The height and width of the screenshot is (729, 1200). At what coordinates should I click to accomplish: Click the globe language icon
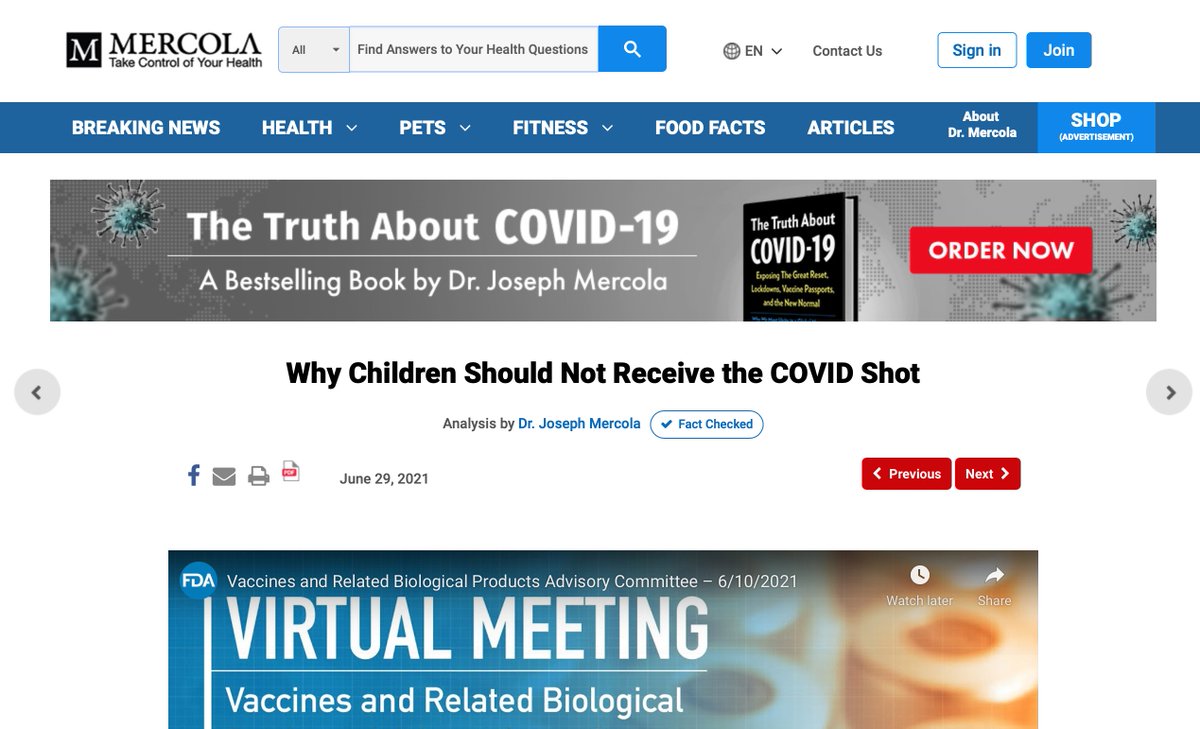tap(732, 51)
